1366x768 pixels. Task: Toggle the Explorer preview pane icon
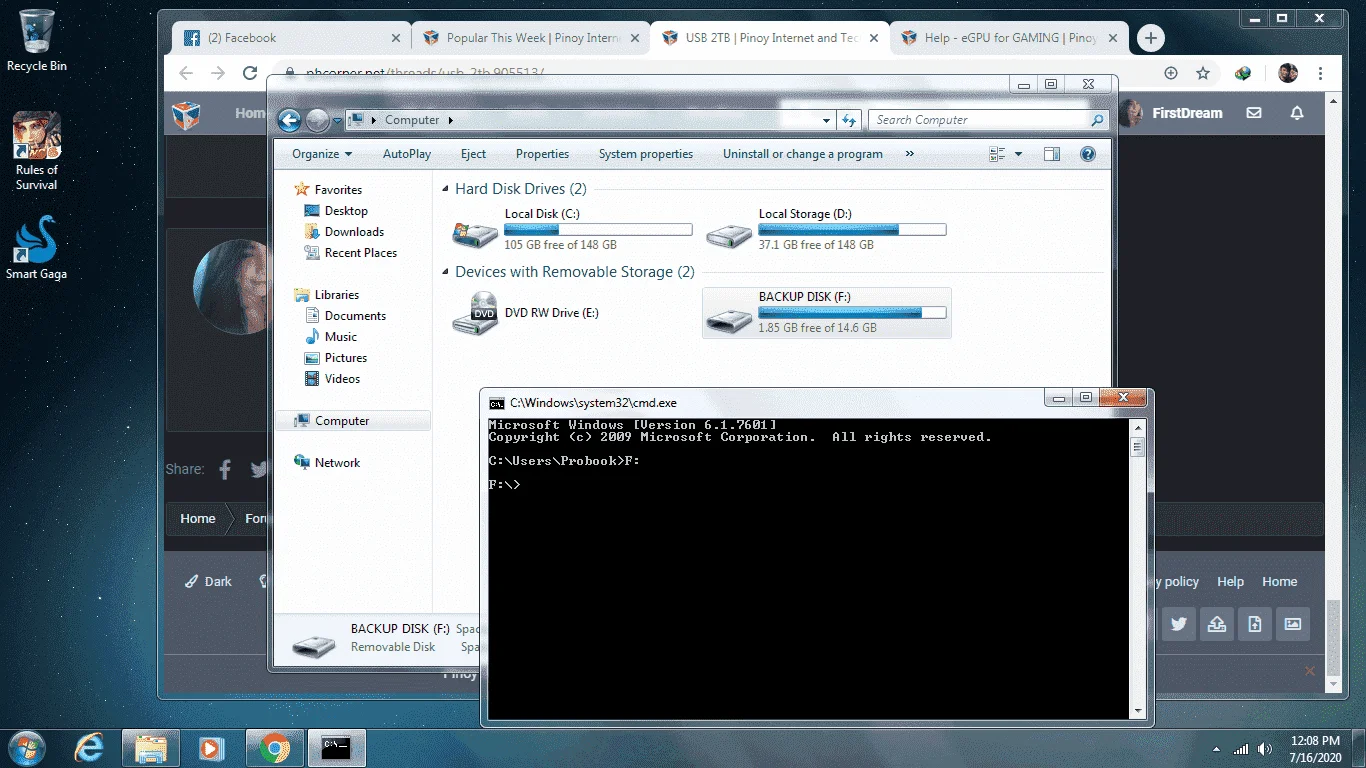click(1051, 154)
